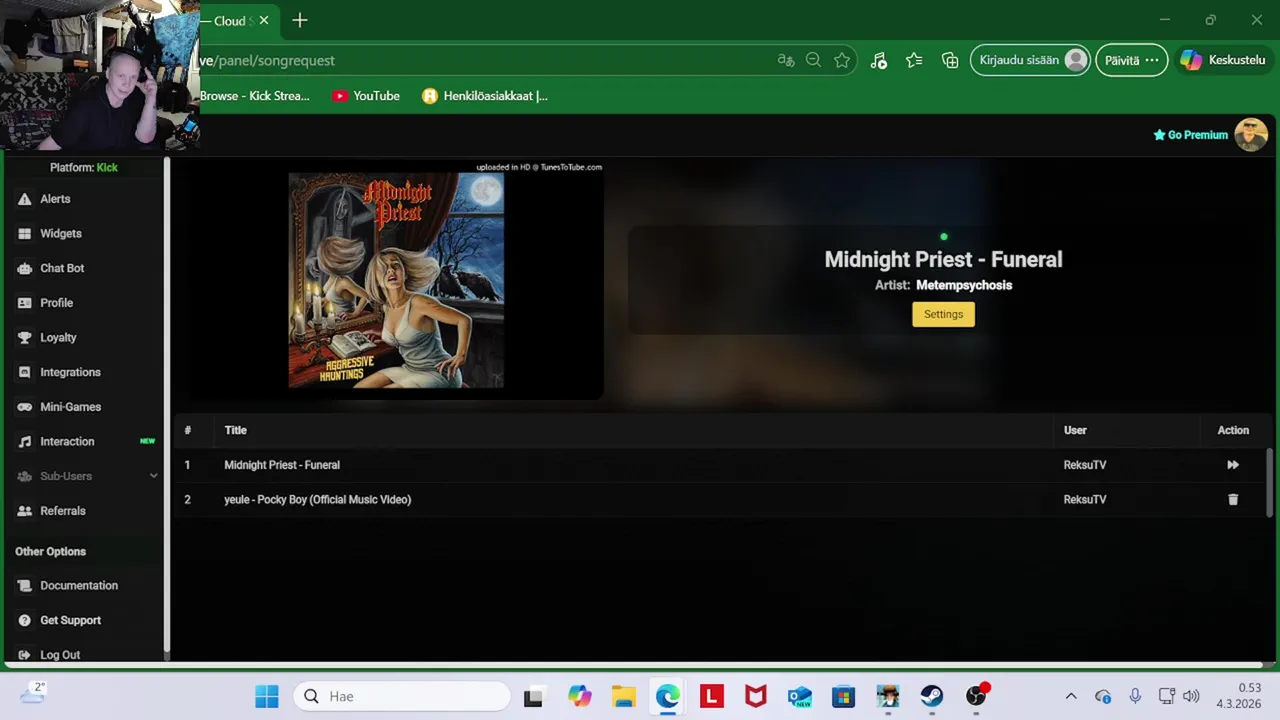Viewport: 1280px width, 720px height.
Task: Open the YouTube bookmark
Action: 366,96
